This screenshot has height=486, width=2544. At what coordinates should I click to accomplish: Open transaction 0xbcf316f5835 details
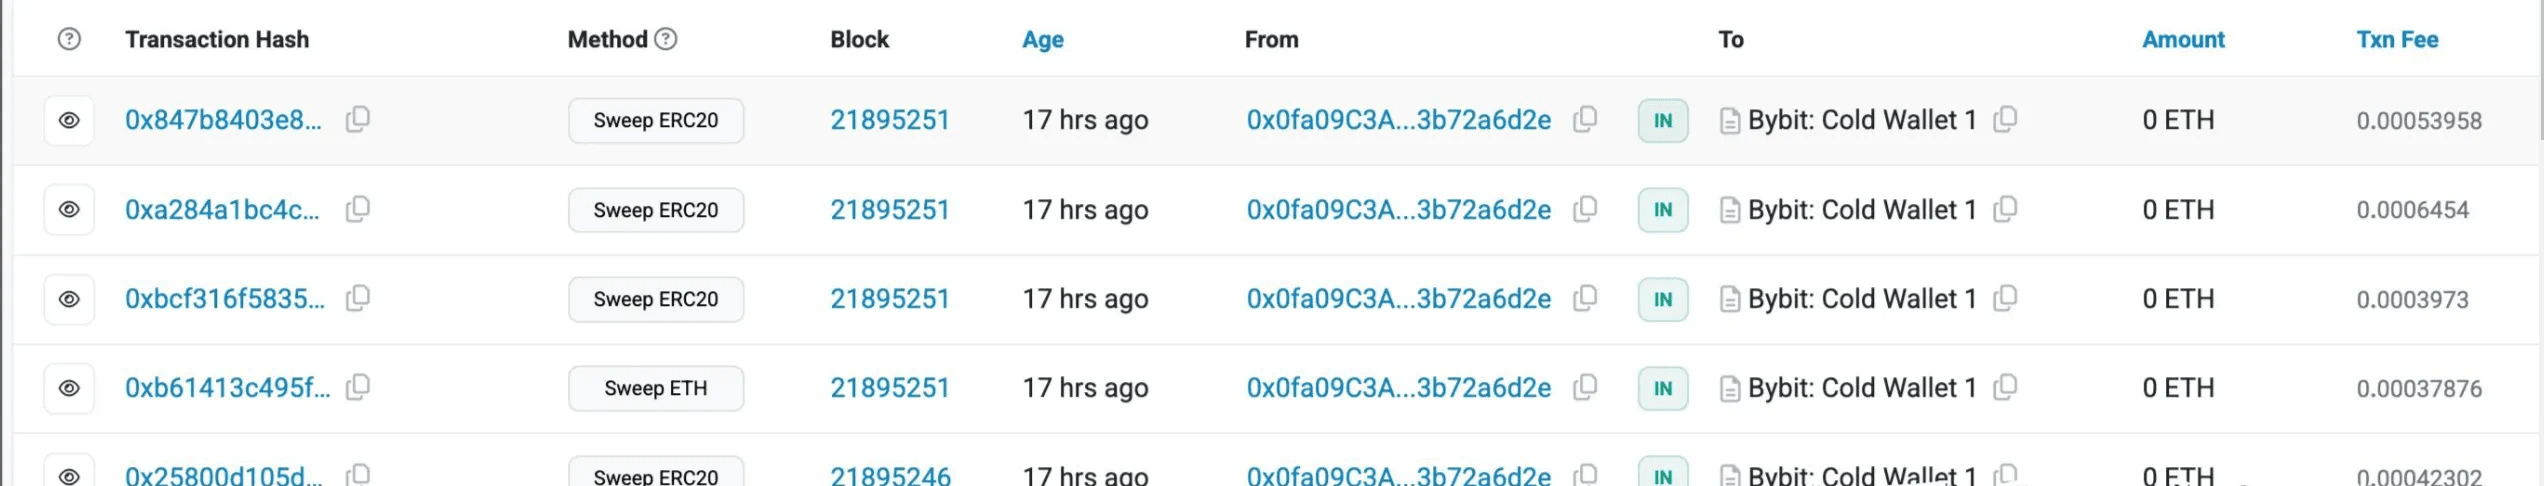click(225, 299)
